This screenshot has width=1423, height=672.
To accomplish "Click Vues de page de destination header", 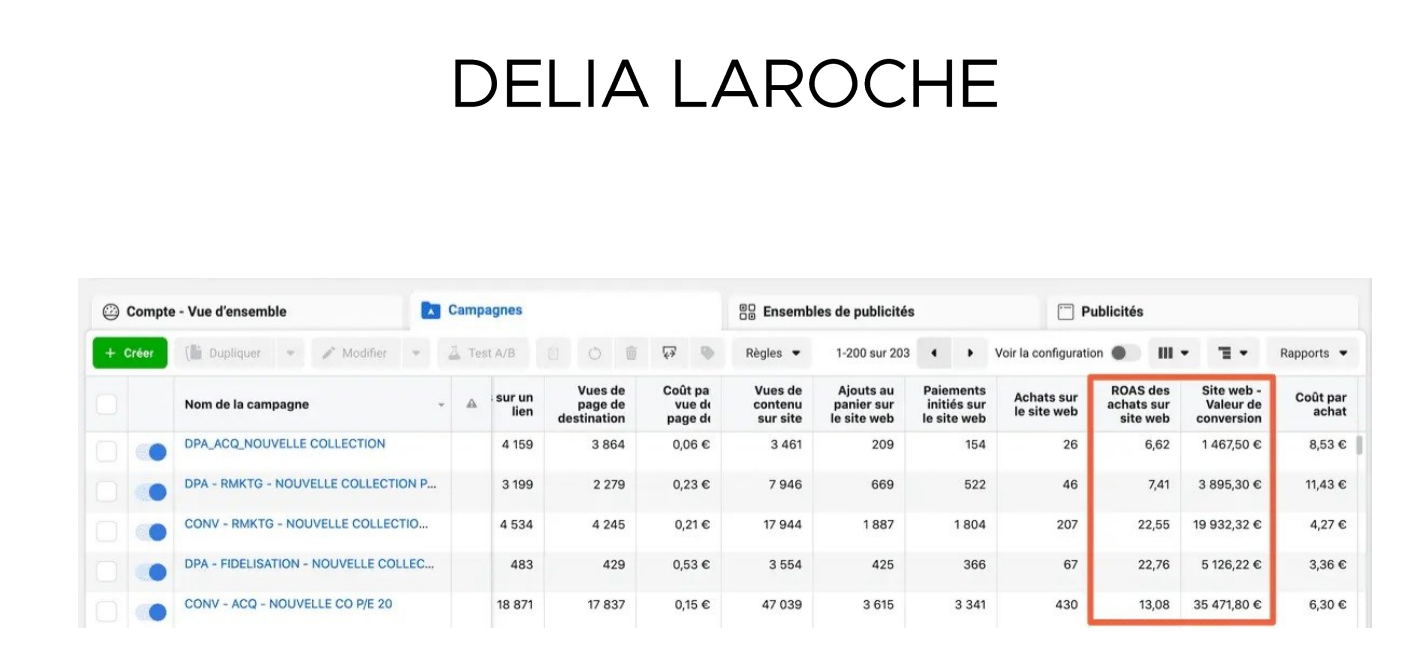I will pos(590,404).
